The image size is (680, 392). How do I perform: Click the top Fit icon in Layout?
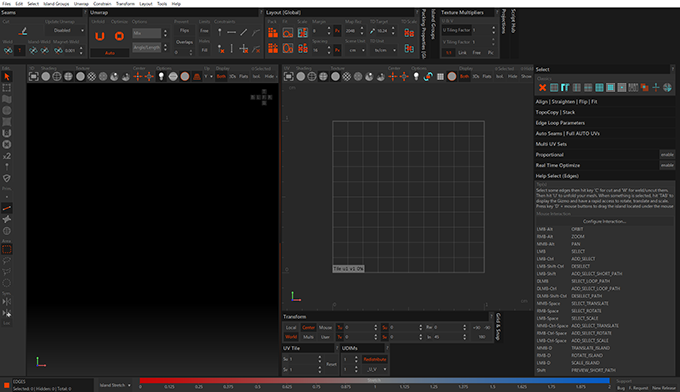(x=288, y=33)
